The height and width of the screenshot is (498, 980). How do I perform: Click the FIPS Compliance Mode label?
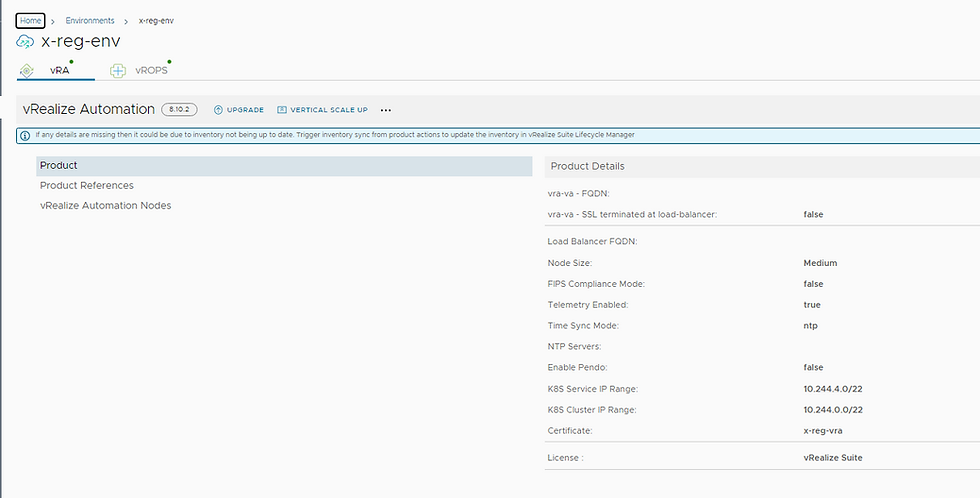pyautogui.click(x=596, y=284)
